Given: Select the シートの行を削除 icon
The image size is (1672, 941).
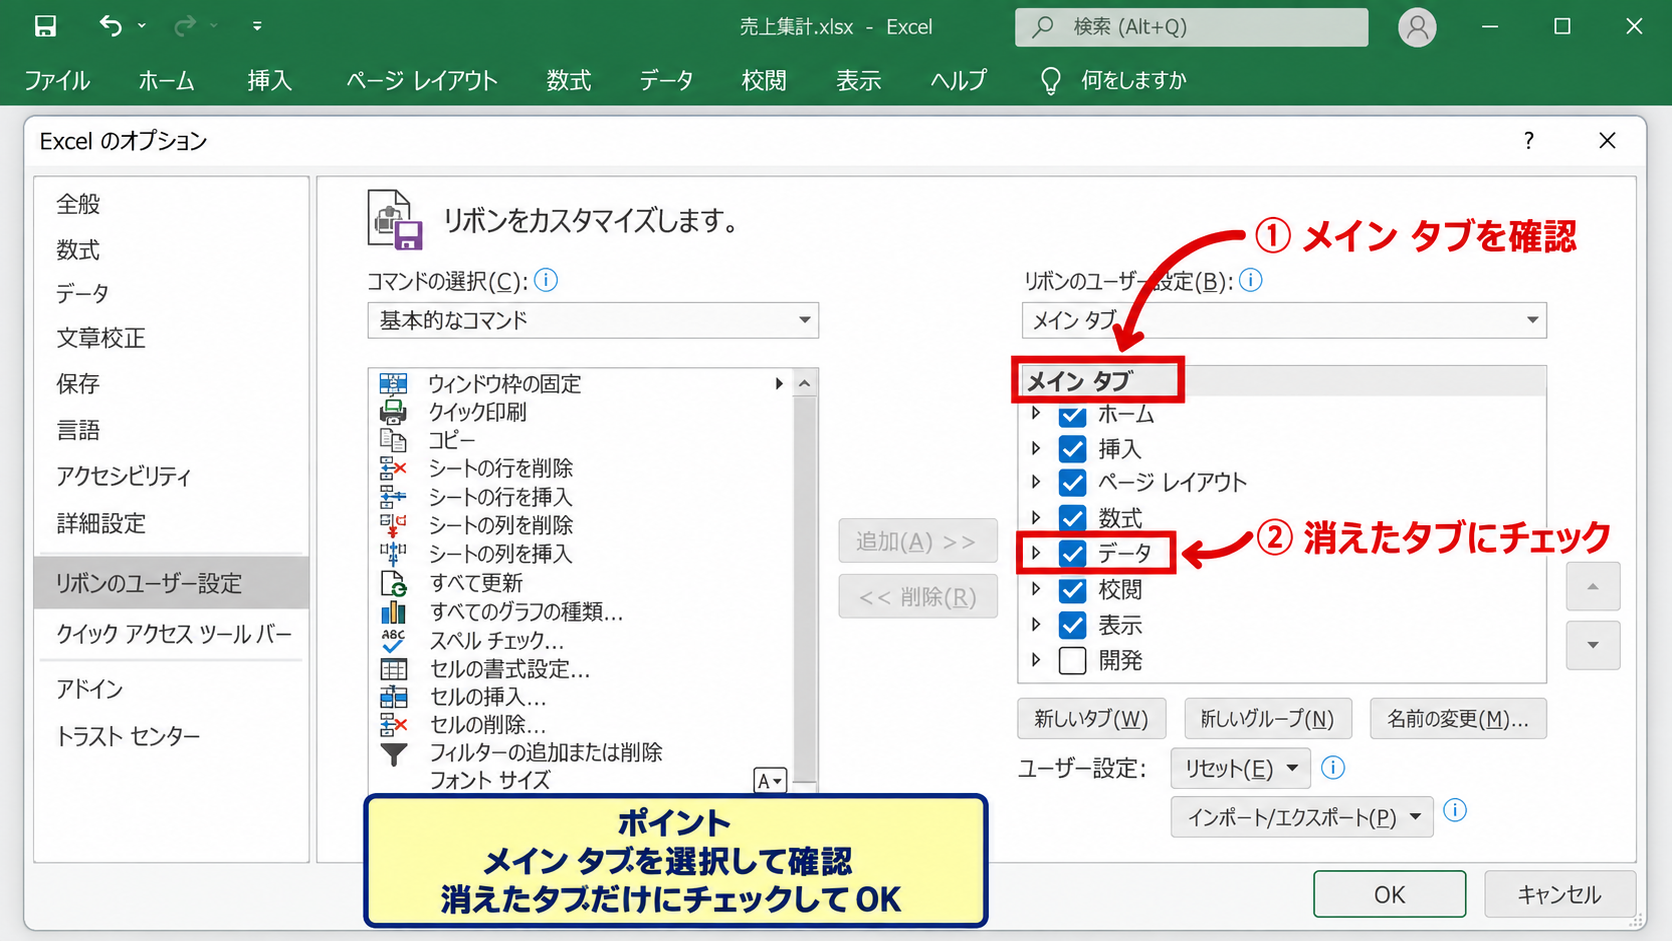Looking at the screenshot, I should point(394,468).
